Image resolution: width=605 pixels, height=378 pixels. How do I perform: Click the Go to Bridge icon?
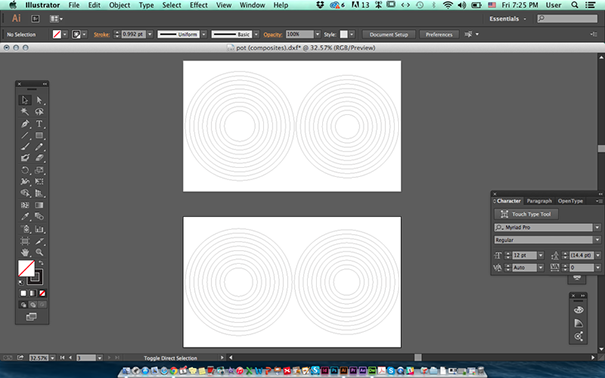(x=35, y=19)
